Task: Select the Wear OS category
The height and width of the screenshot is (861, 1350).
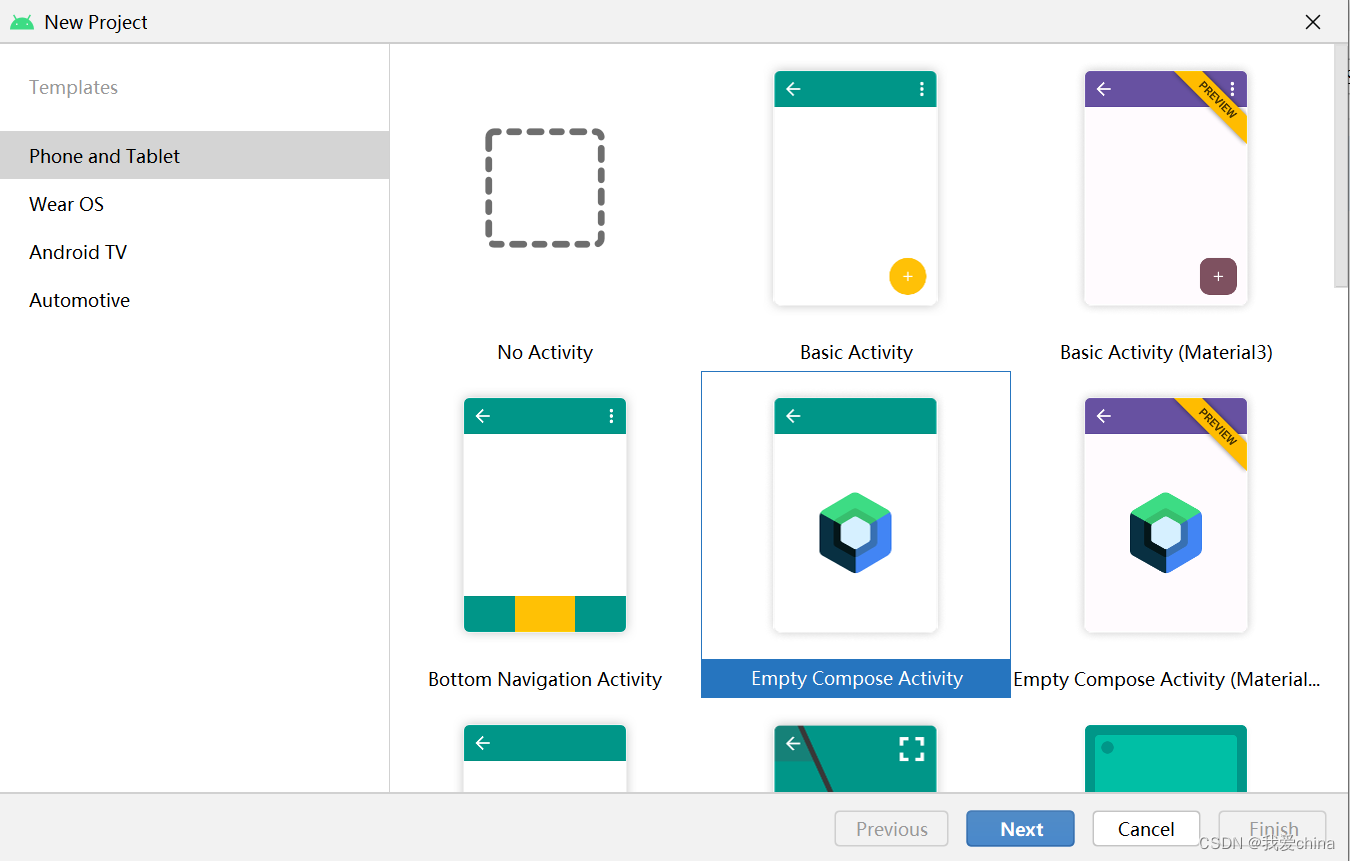Action: 194,204
